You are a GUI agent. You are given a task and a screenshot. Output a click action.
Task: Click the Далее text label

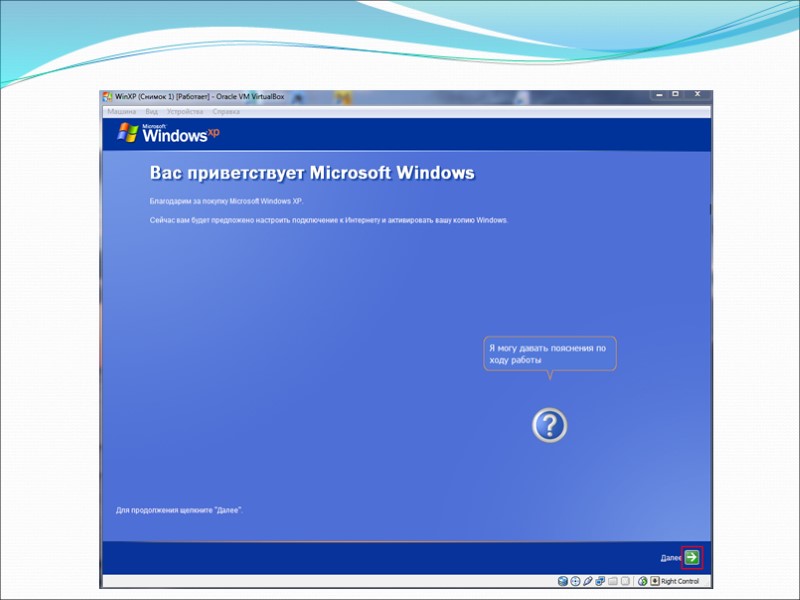click(x=671, y=558)
